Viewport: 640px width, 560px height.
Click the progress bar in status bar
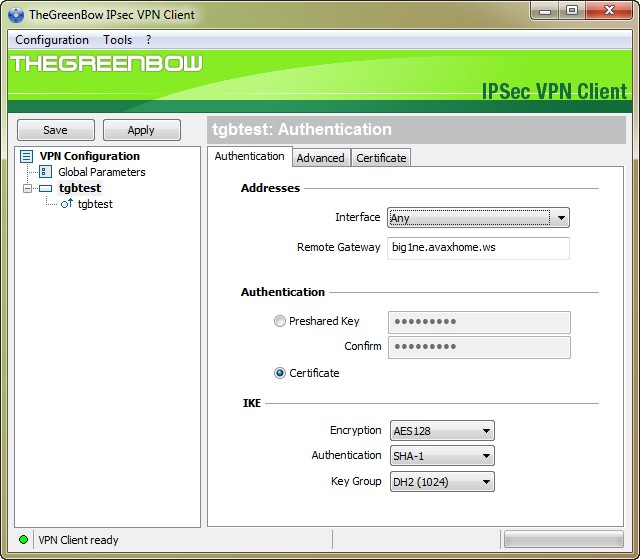(x=564, y=539)
